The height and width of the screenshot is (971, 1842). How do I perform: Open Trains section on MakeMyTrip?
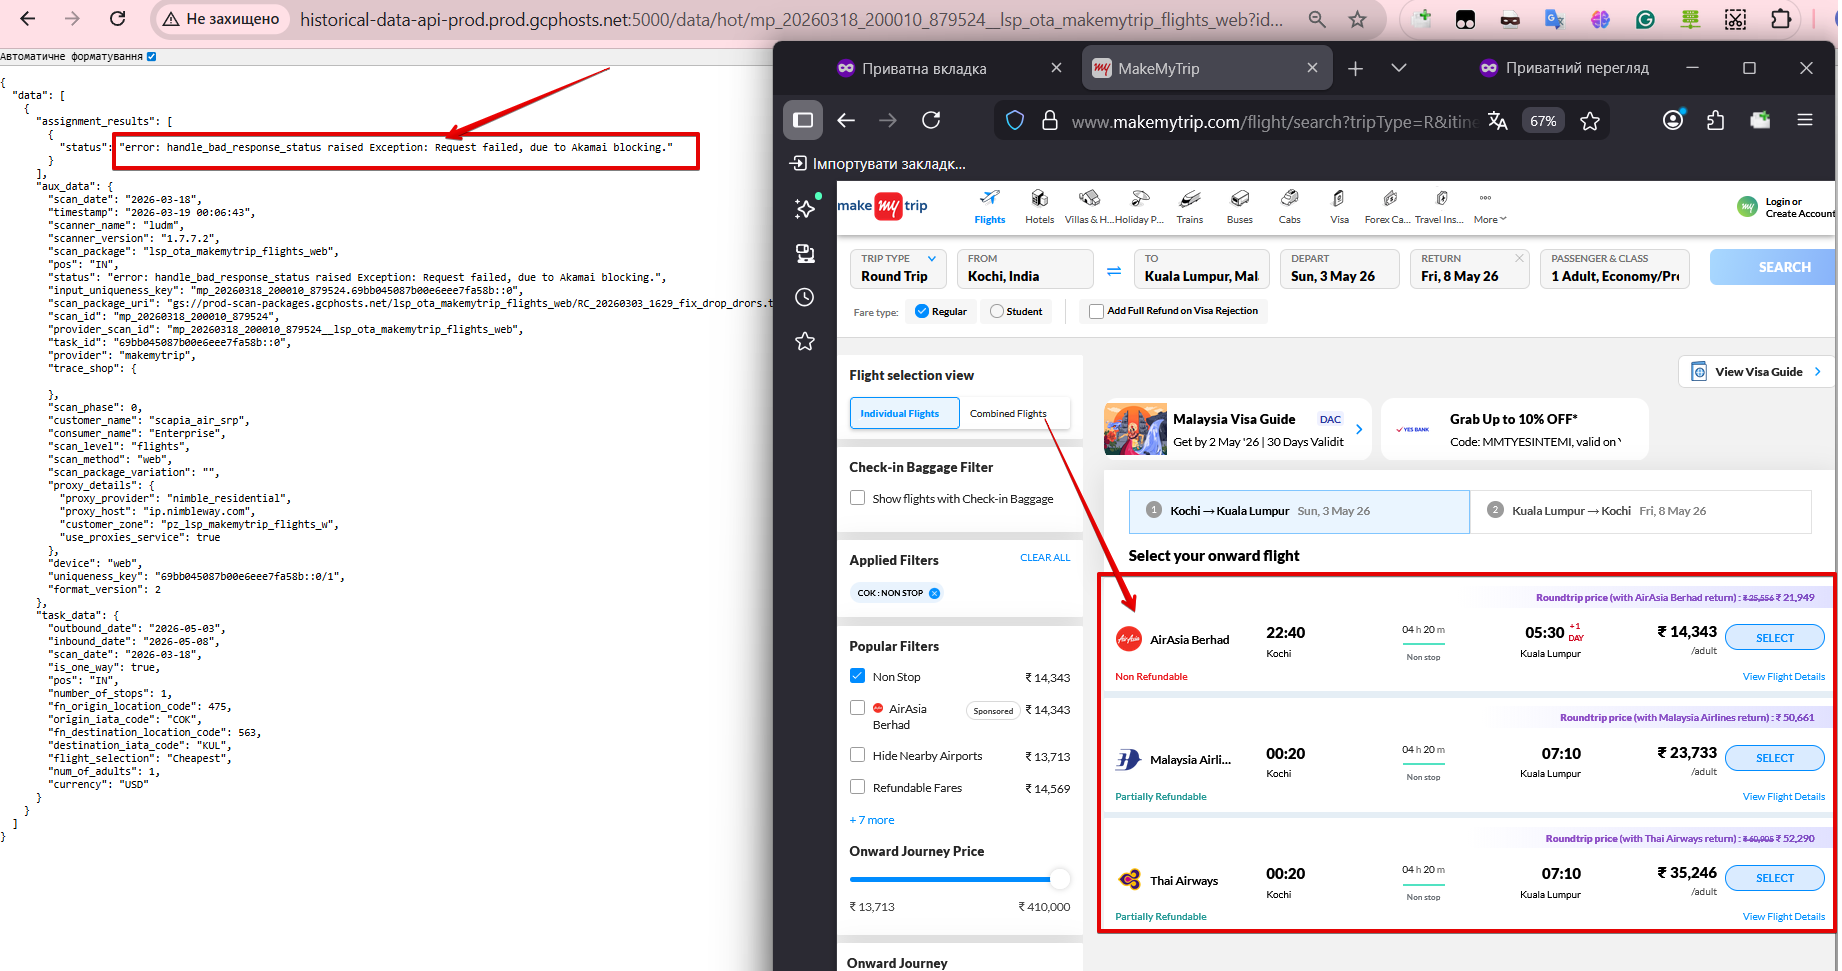pyautogui.click(x=1189, y=207)
